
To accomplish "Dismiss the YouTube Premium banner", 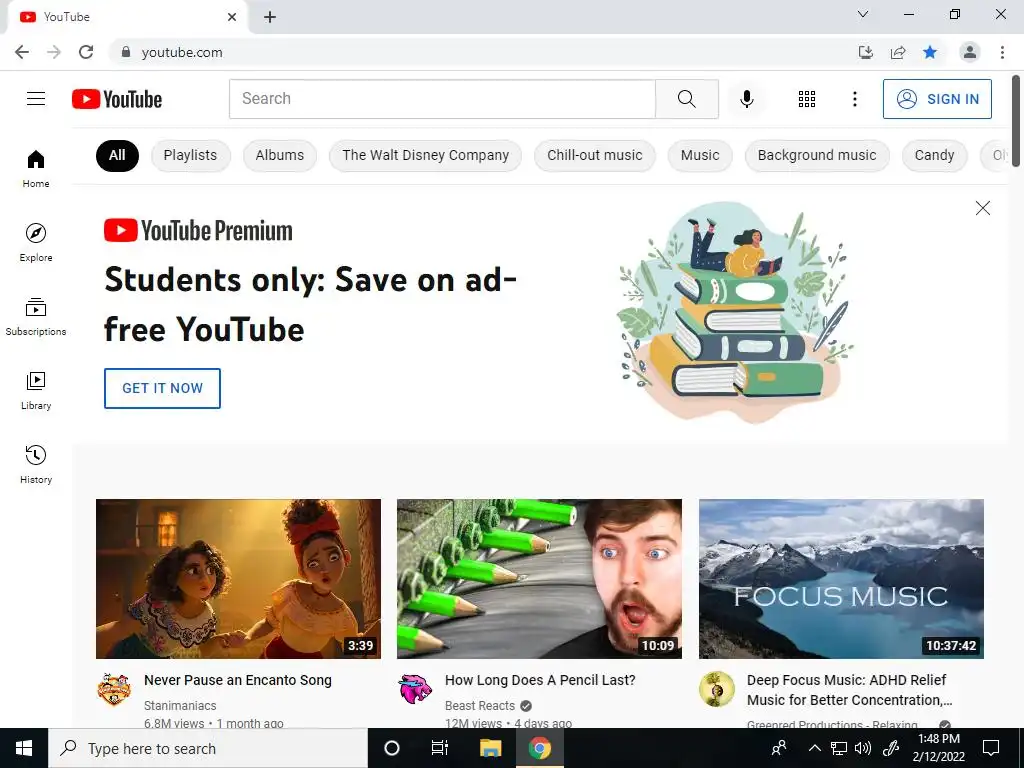I will tap(982, 208).
